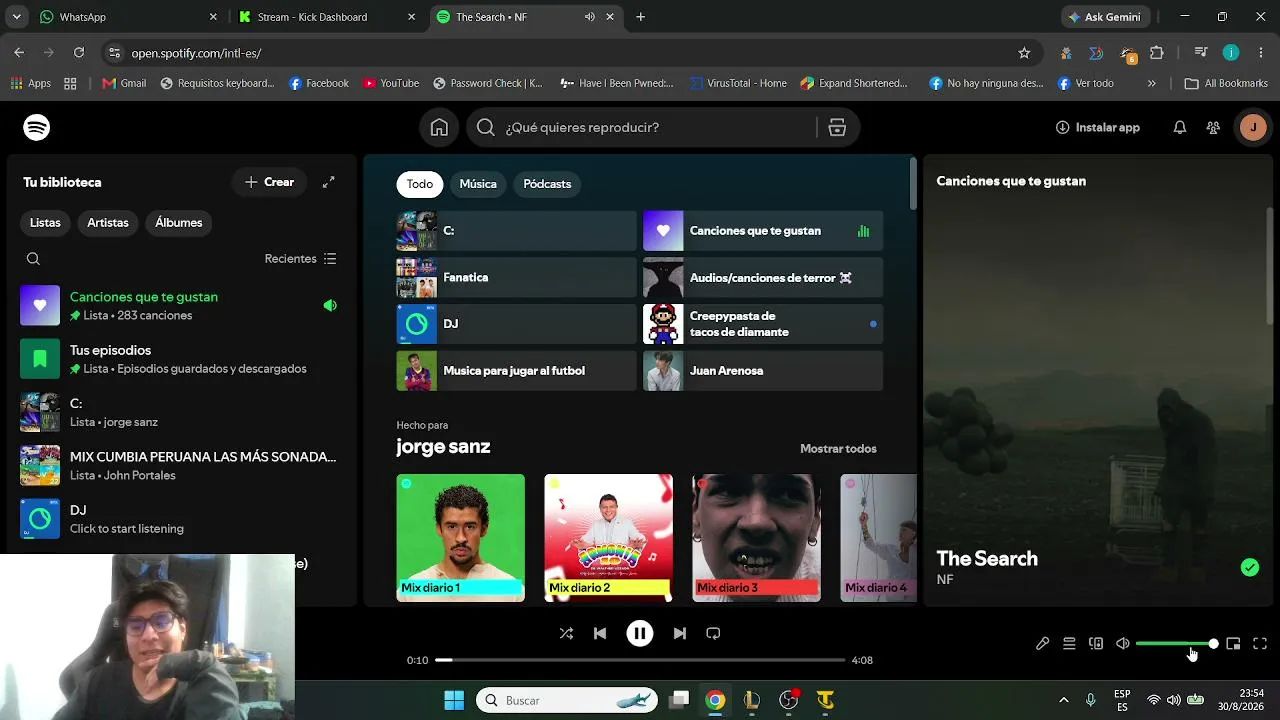Open Chrome media controls icon
Viewport: 1280px width, 720px height.
[x=1201, y=53]
